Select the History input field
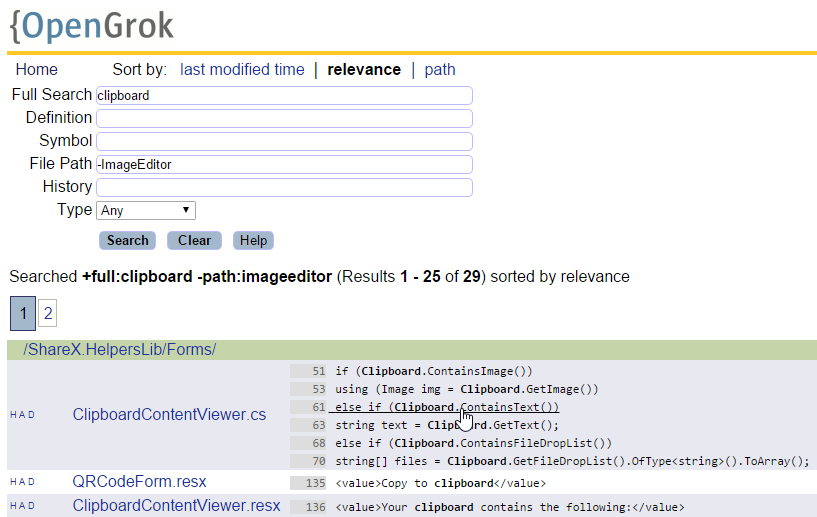 click(284, 187)
